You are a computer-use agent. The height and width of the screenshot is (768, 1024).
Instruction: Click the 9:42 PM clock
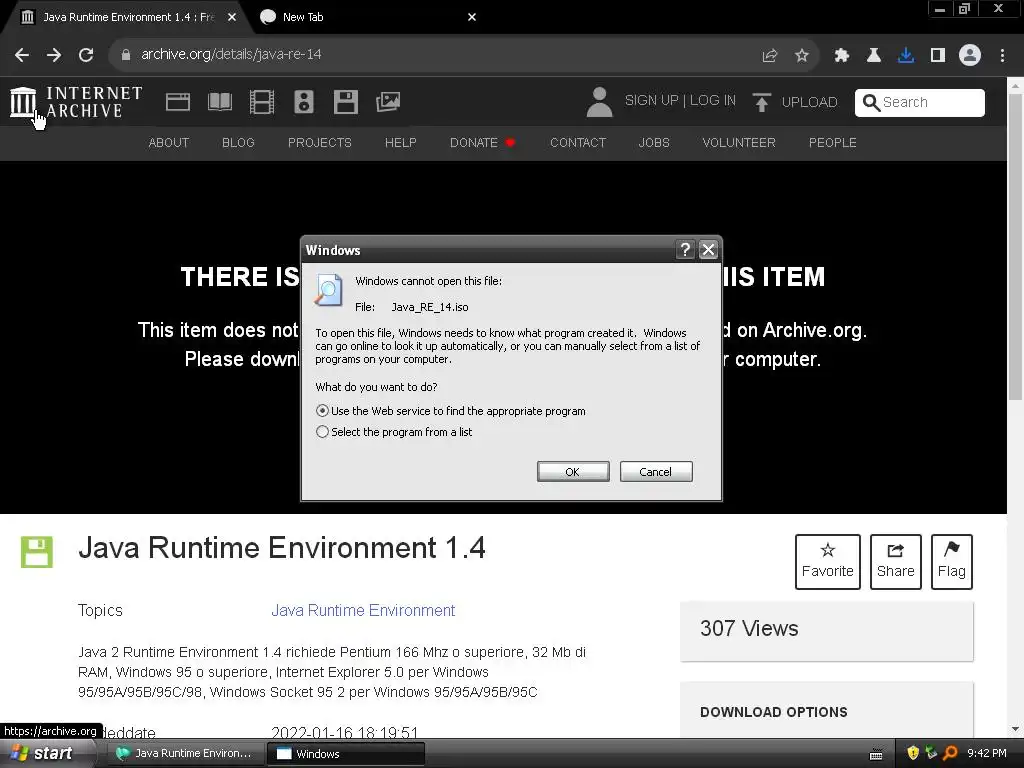coord(987,753)
